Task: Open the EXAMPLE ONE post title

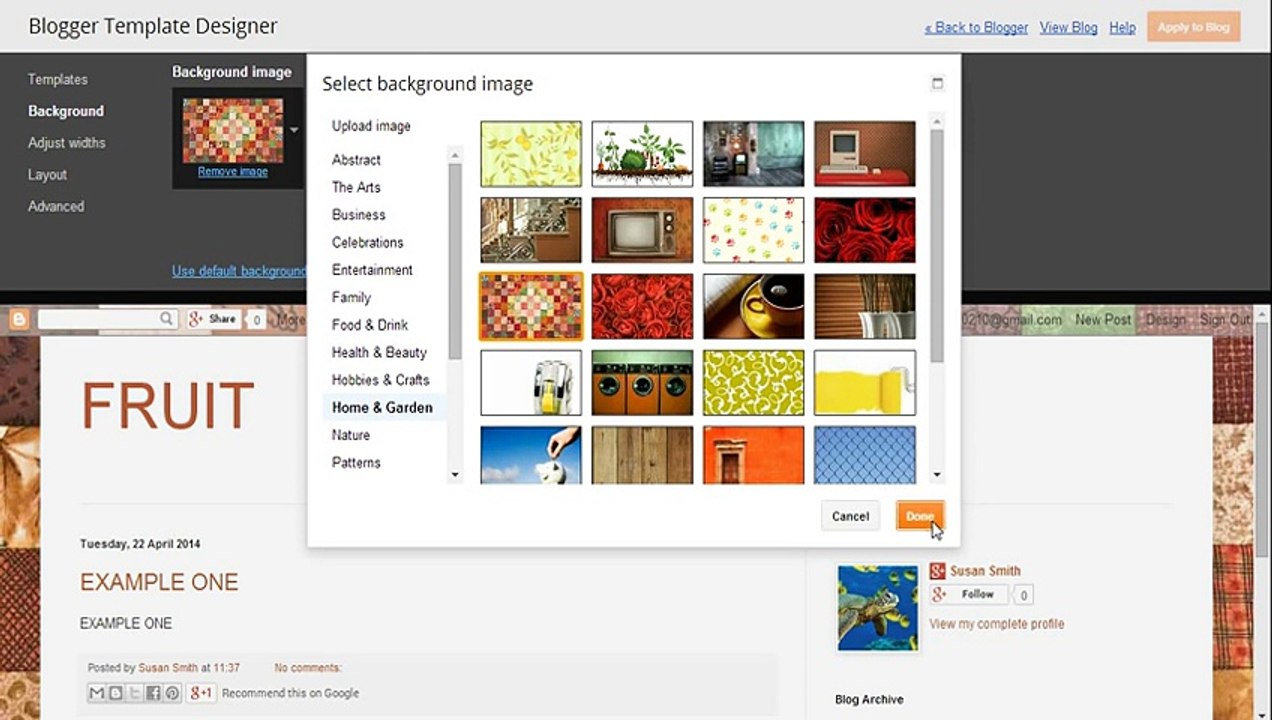Action: pyautogui.click(x=159, y=582)
